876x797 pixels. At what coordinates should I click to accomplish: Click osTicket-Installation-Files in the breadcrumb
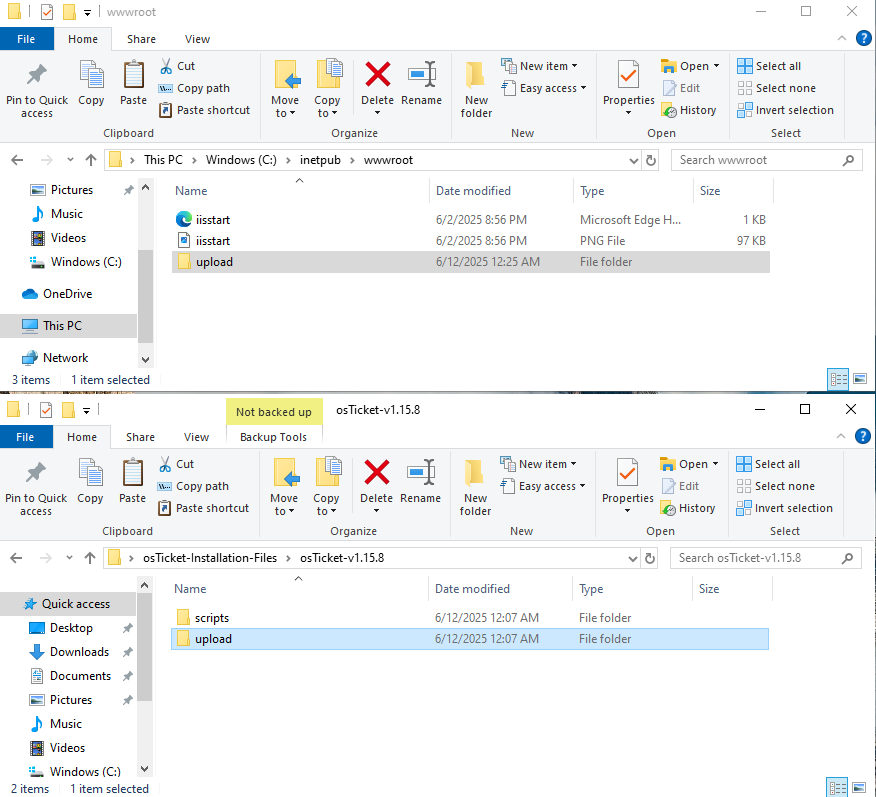point(210,558)
